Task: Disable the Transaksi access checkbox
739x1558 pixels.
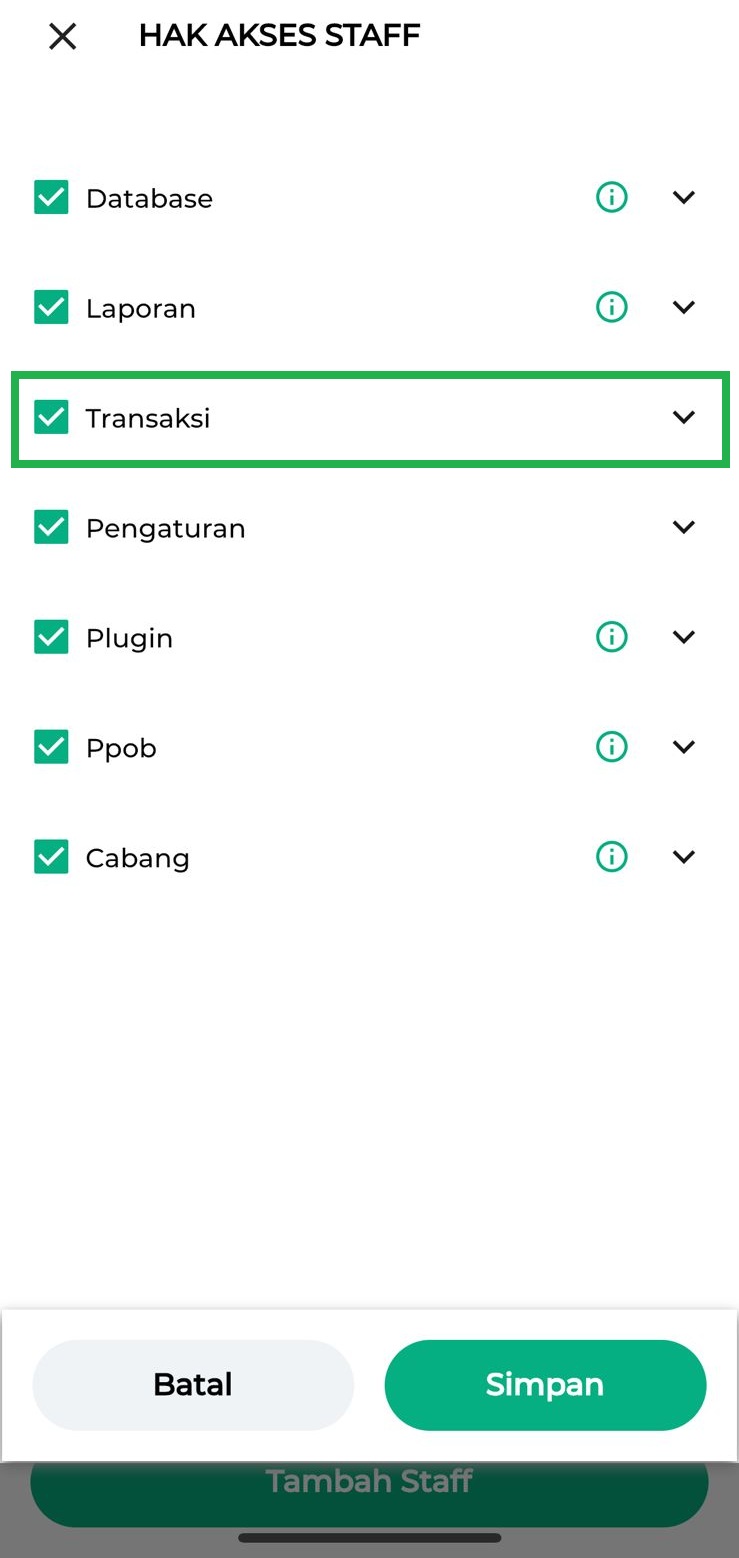Action: (x=51, y=418)
